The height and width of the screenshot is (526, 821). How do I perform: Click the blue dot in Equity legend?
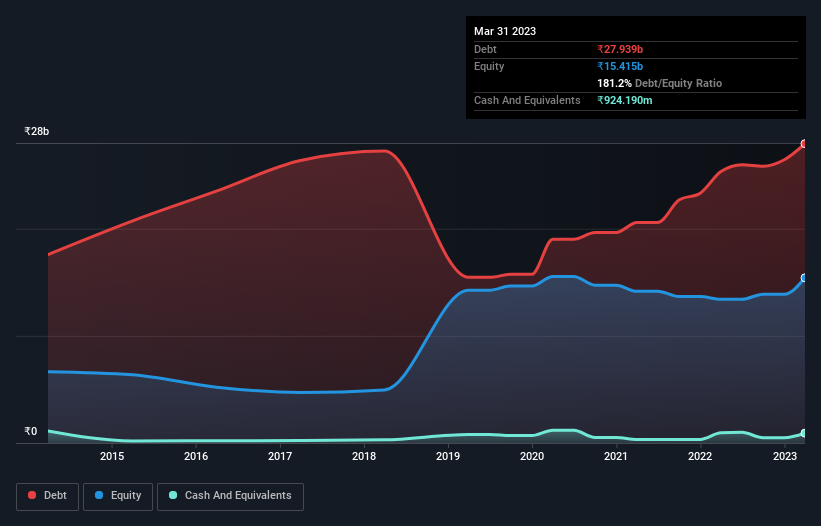(99, 495)
